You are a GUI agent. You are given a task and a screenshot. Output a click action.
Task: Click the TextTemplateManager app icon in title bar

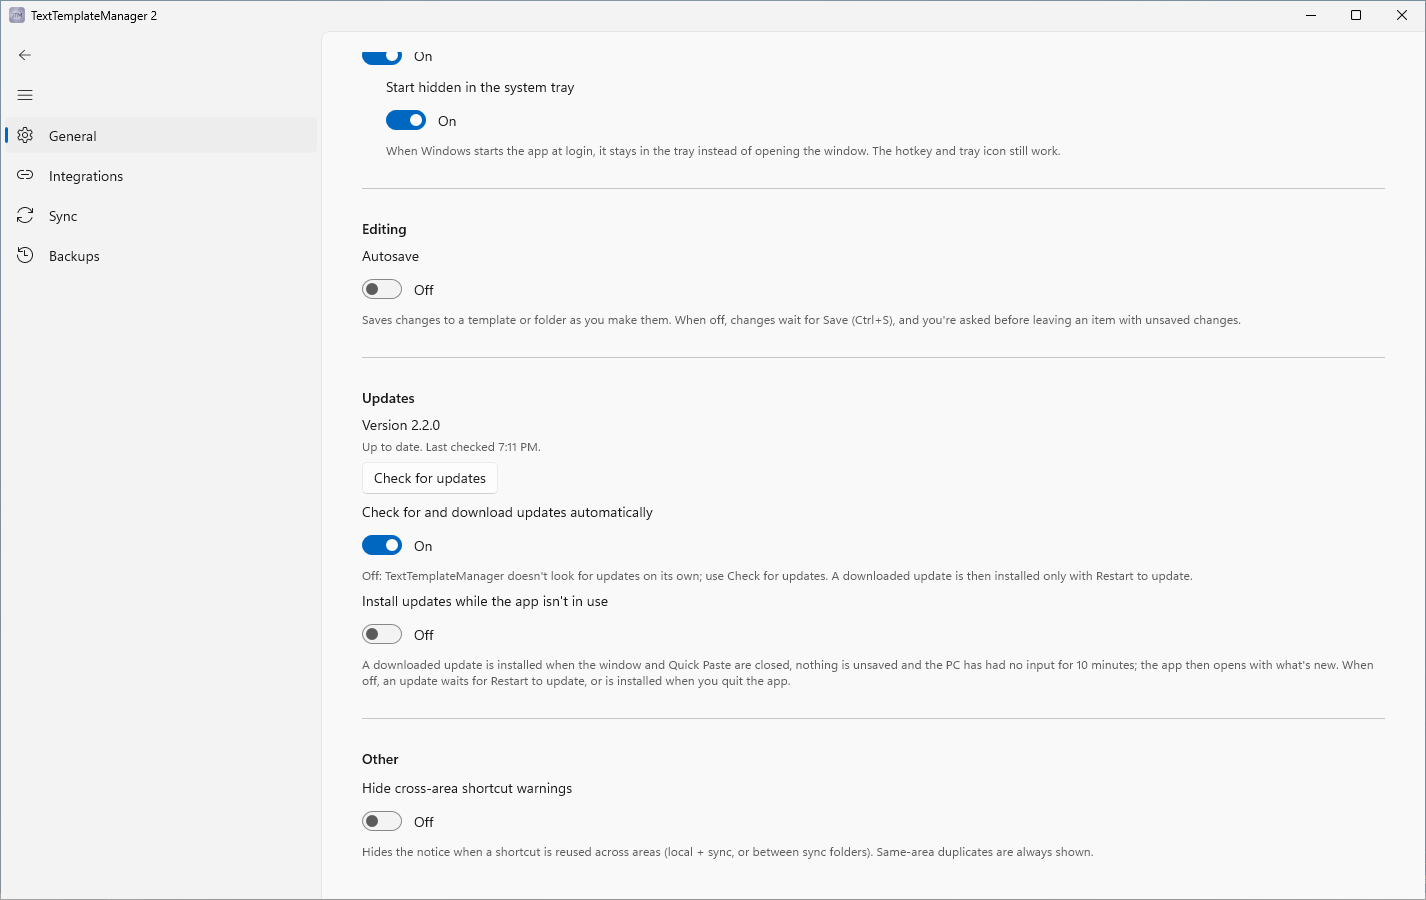point(16,15)
